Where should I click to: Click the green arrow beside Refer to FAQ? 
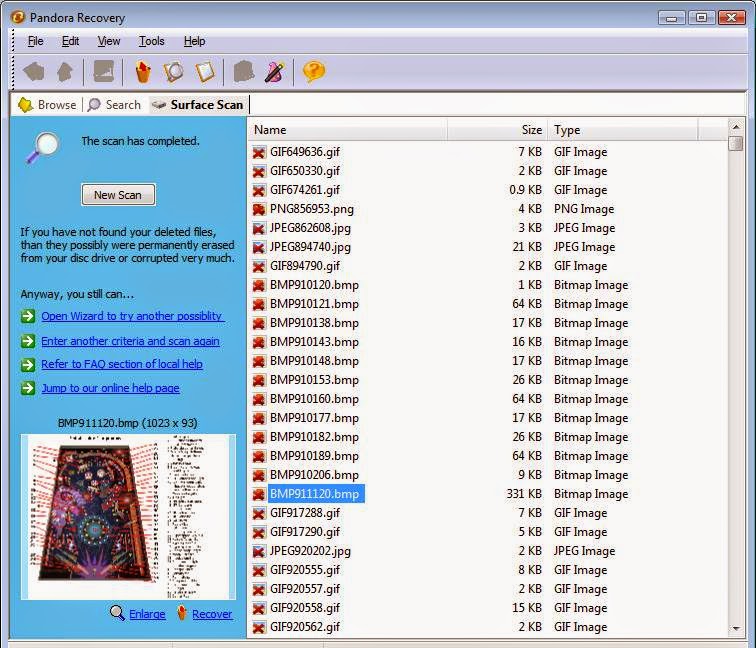click(28, 364)
